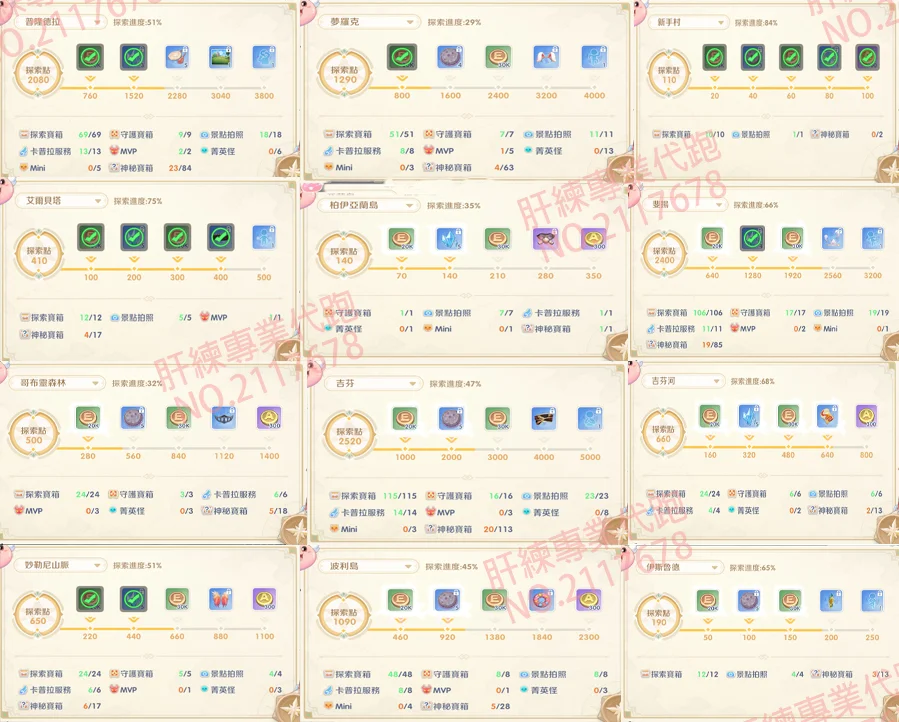Image resolution: width=899 pixels, height=722 pixels.
Task: Click the checked 100 reward in 艾爾貝塔 panel
Action: pos(91,238)
